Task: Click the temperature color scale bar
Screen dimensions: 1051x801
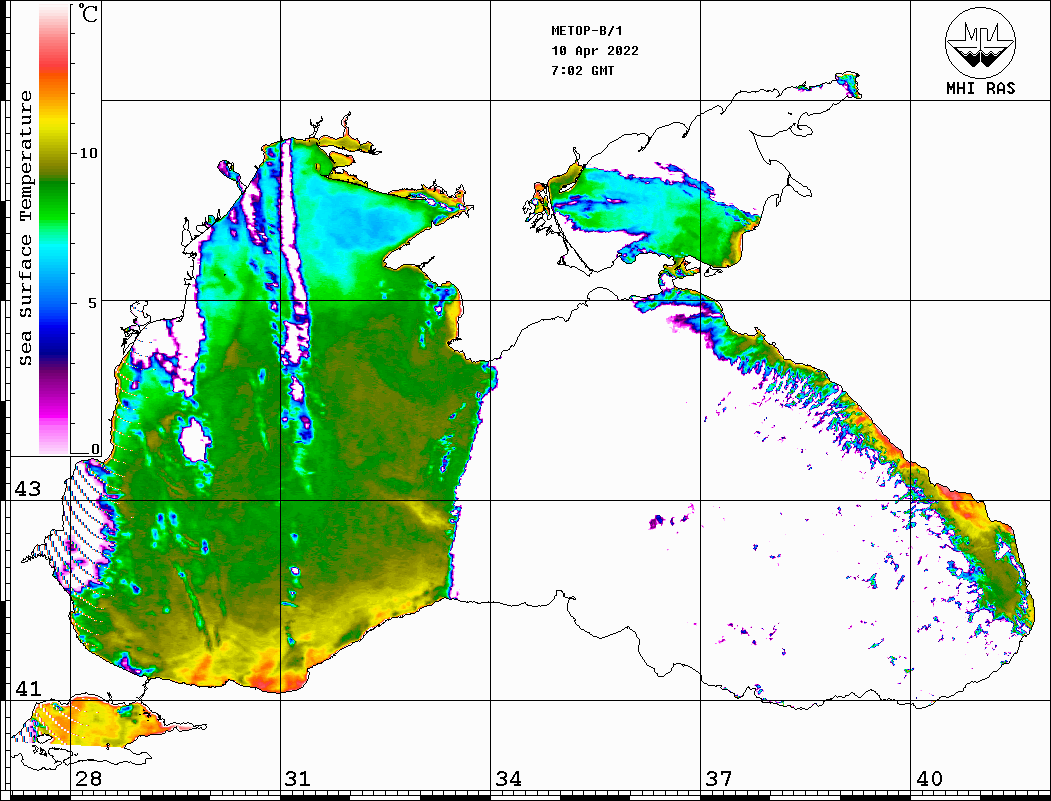Action: click(x=54, y=229)
